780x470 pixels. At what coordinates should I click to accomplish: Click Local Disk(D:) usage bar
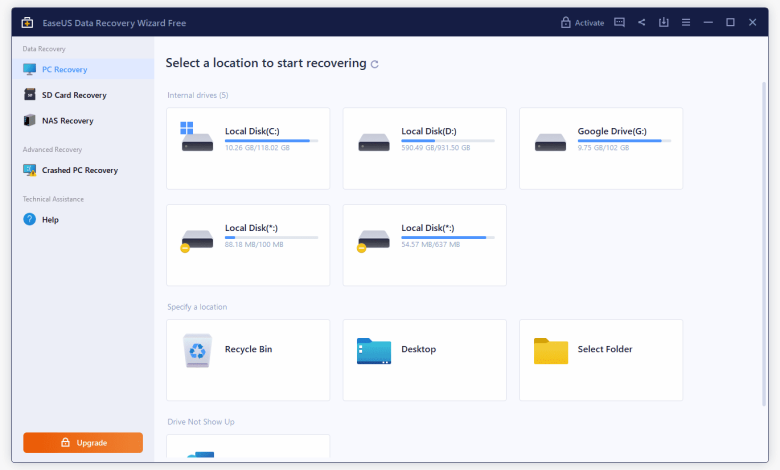448,141
